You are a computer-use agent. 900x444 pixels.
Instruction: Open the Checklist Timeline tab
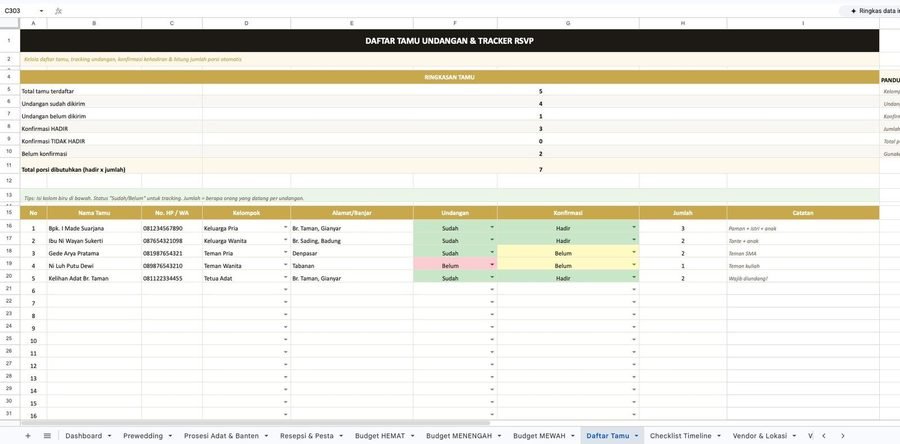click(x=681, y=436)
